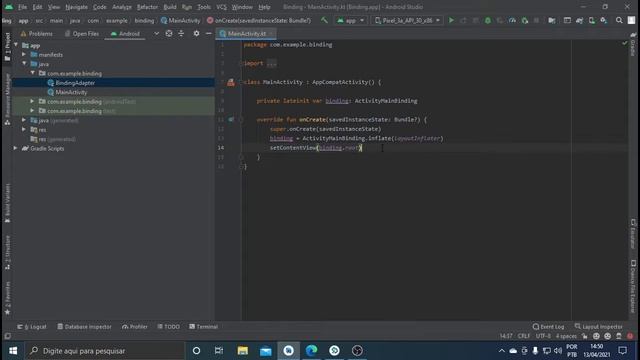Open the File menu
This screenshot has width=640, height=360.
tap(22, 7)
